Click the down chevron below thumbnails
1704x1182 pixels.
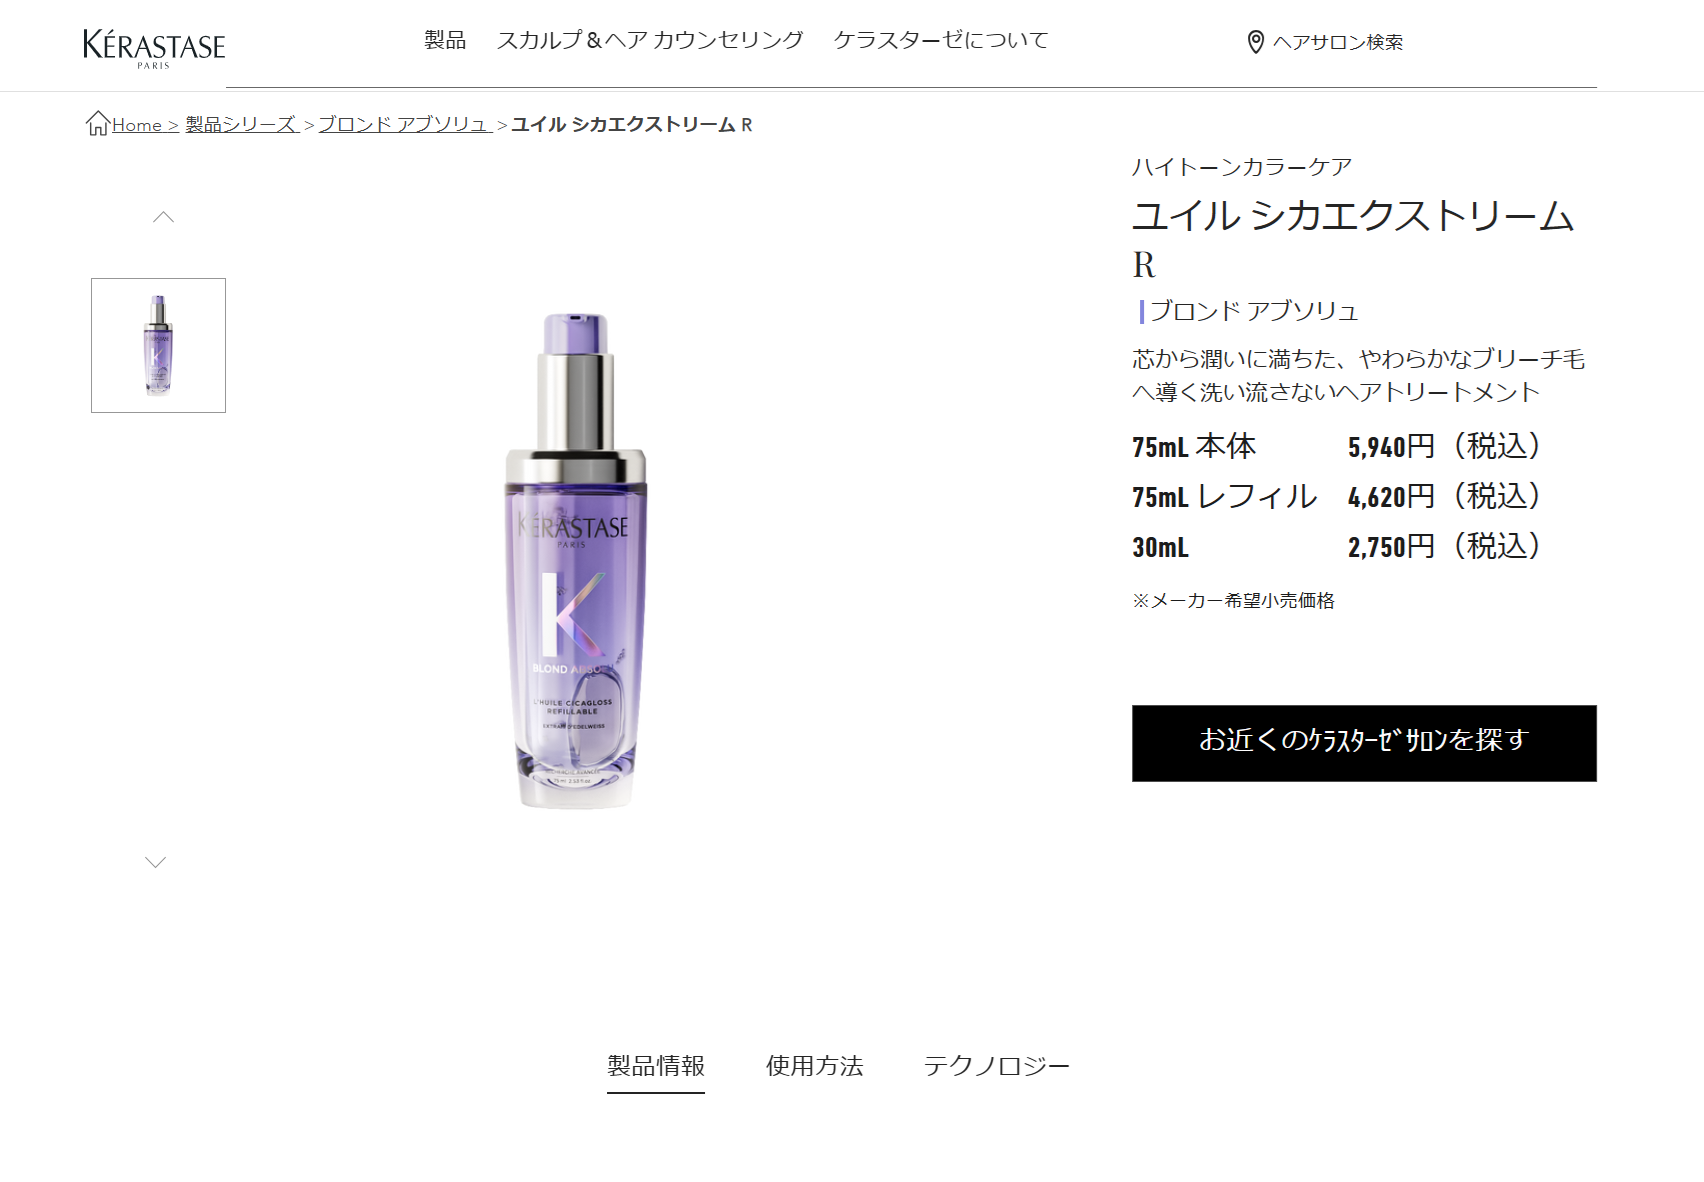coord(155,862)
